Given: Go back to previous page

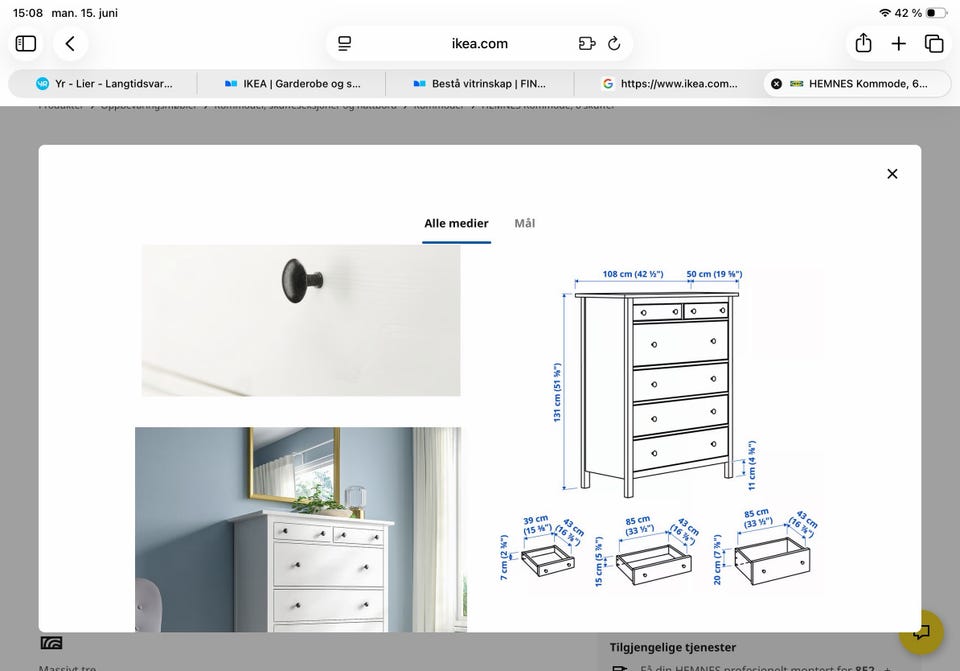Looking at the screenshot, I should point(70,43).
